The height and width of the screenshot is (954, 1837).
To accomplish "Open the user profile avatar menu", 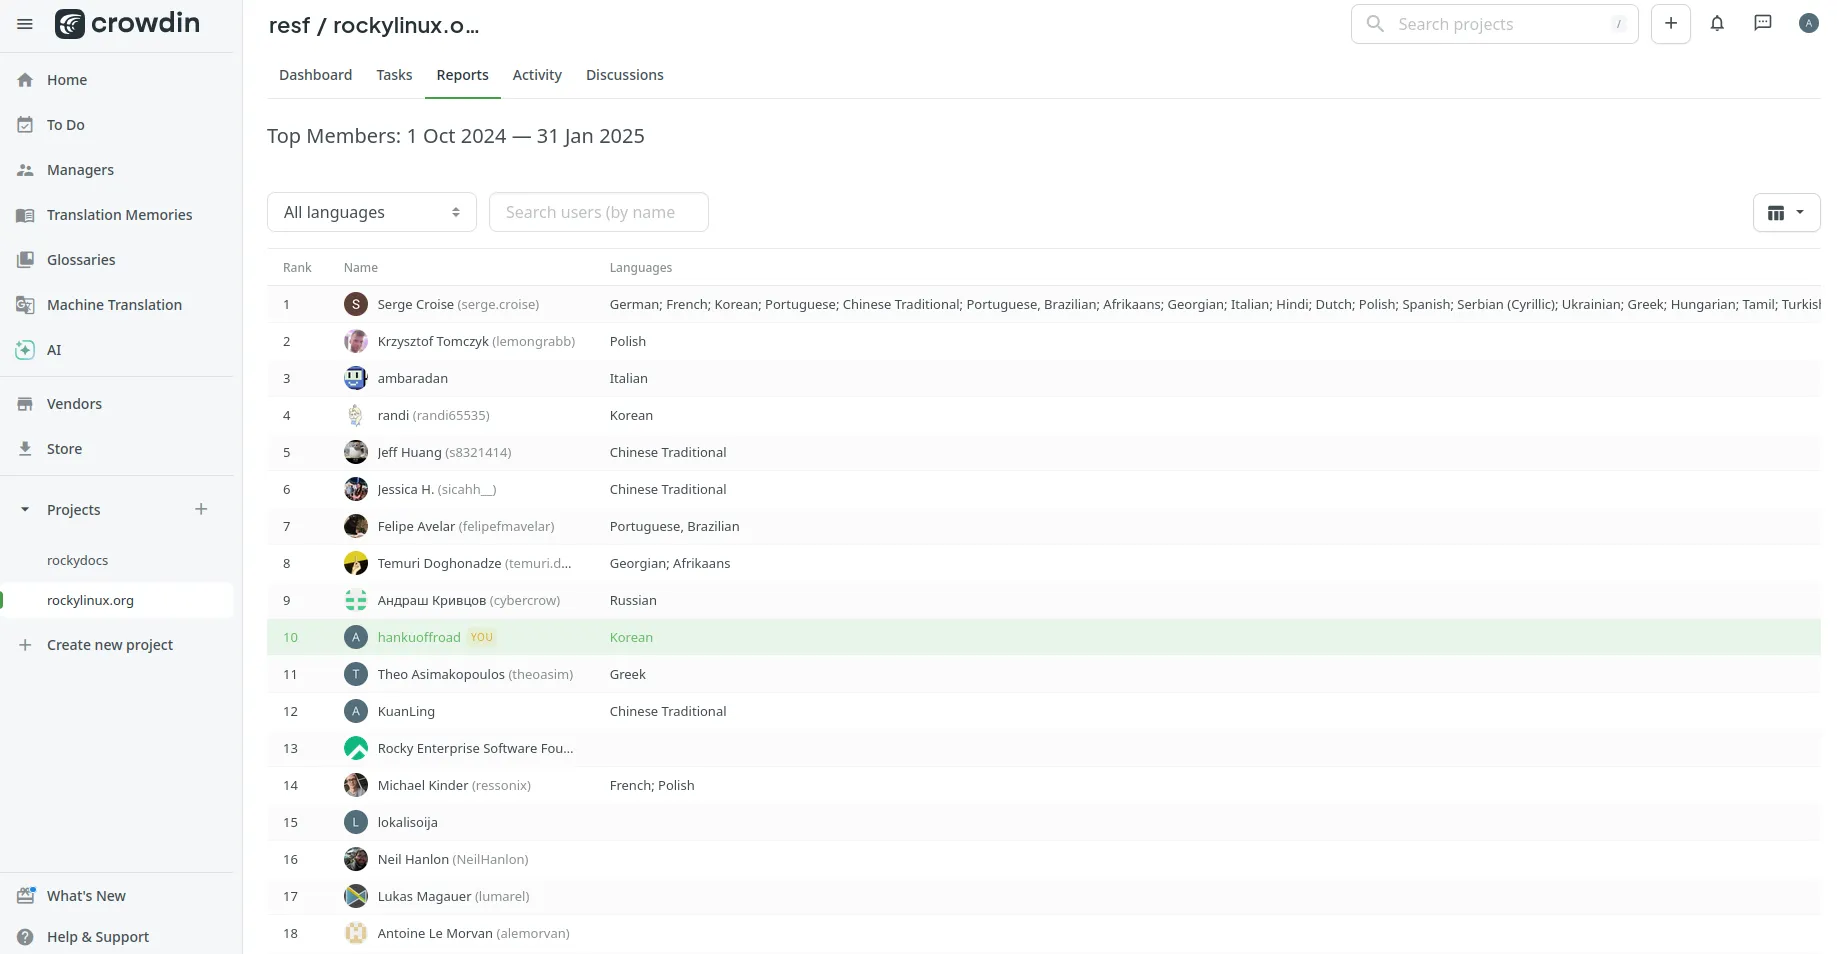I will pyautogui.click(x=1808, y=23).
